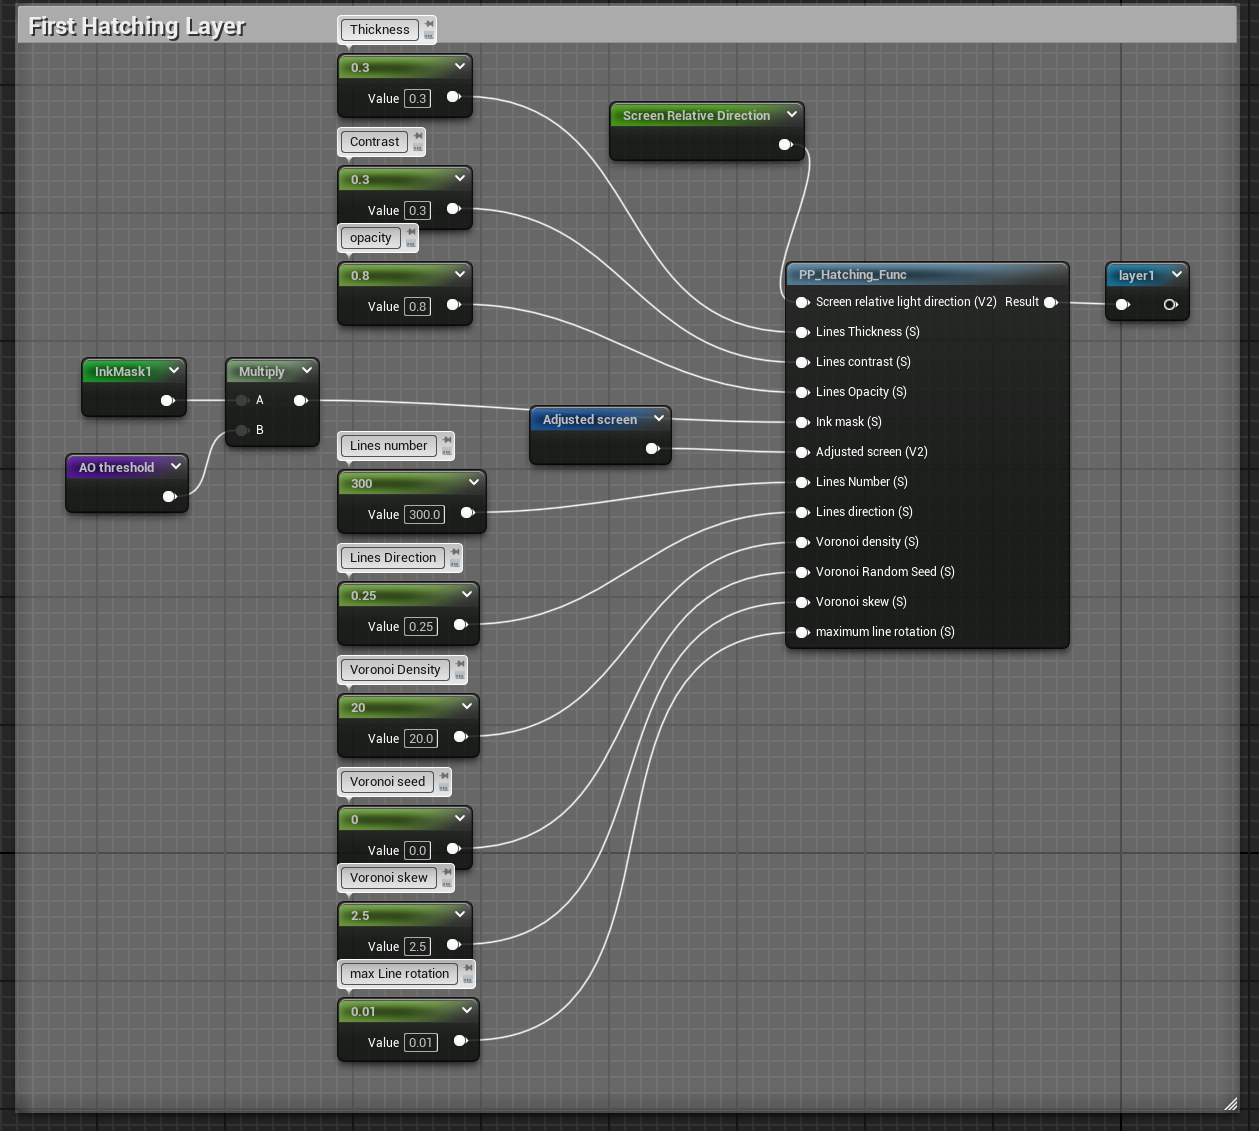The width and height of the screenshot is (1259, 1131).
Task: Click pin icon on Thickness comment bubble
Action: [x=429, y=23]
